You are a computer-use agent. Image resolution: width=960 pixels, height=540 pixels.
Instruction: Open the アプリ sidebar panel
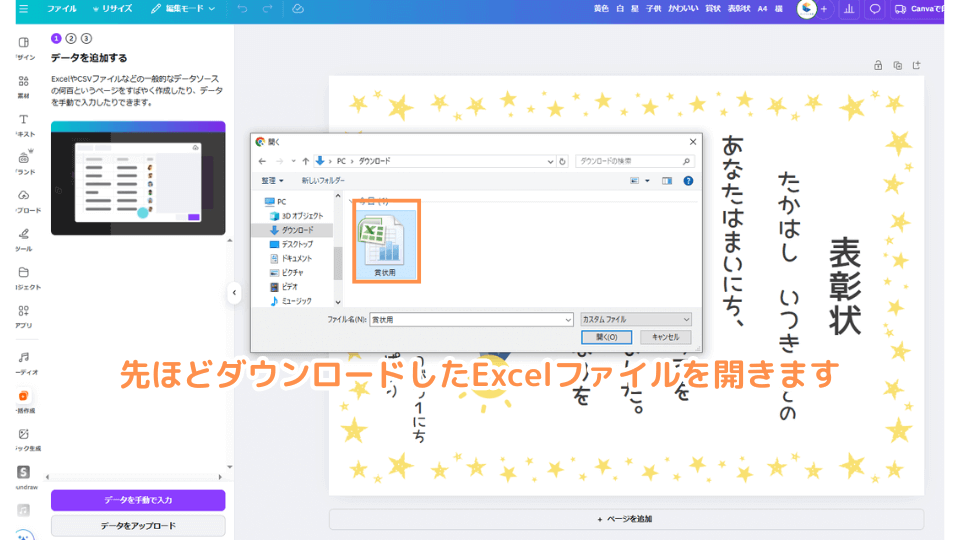(x=23, y=317)
